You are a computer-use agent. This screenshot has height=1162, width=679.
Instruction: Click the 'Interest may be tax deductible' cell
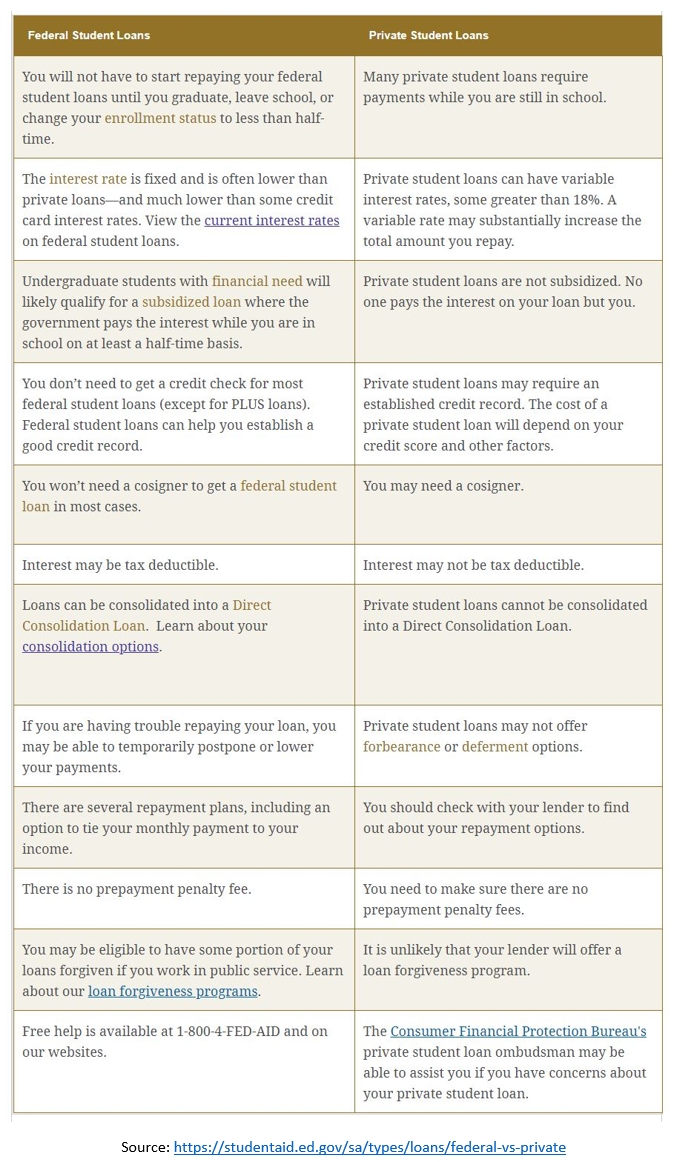click(x=184, y=565)
